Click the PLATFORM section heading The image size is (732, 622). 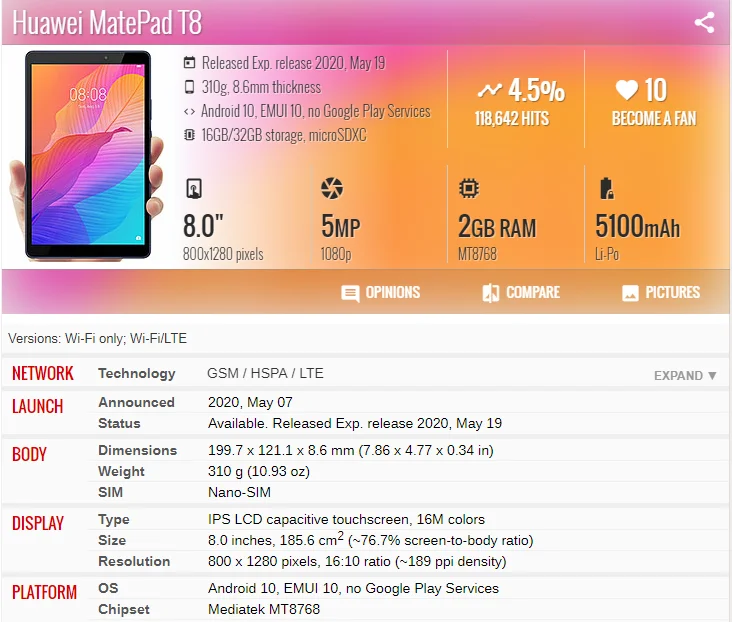[x=44, y=592]
